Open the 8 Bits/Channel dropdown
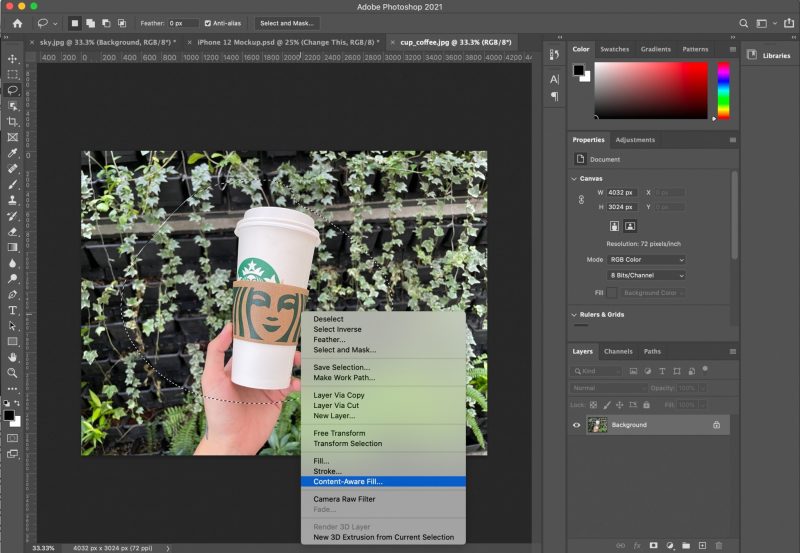Viewport: 800px width, 553px height. click(x=646, y=275)
